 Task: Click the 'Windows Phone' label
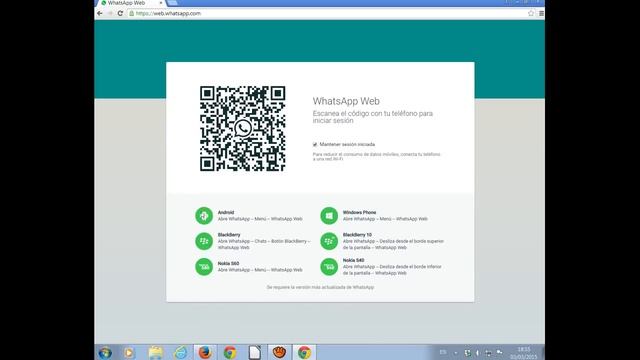click(x=359, y=212)
